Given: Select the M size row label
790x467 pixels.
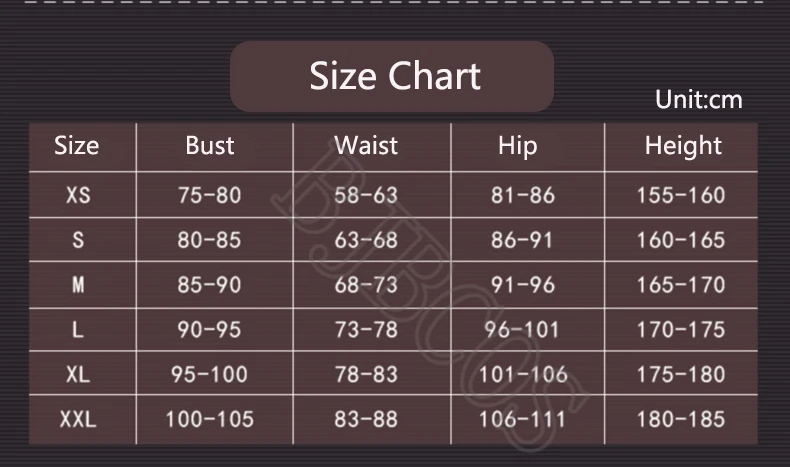Looking at the screenshot, I should [78, 285].
